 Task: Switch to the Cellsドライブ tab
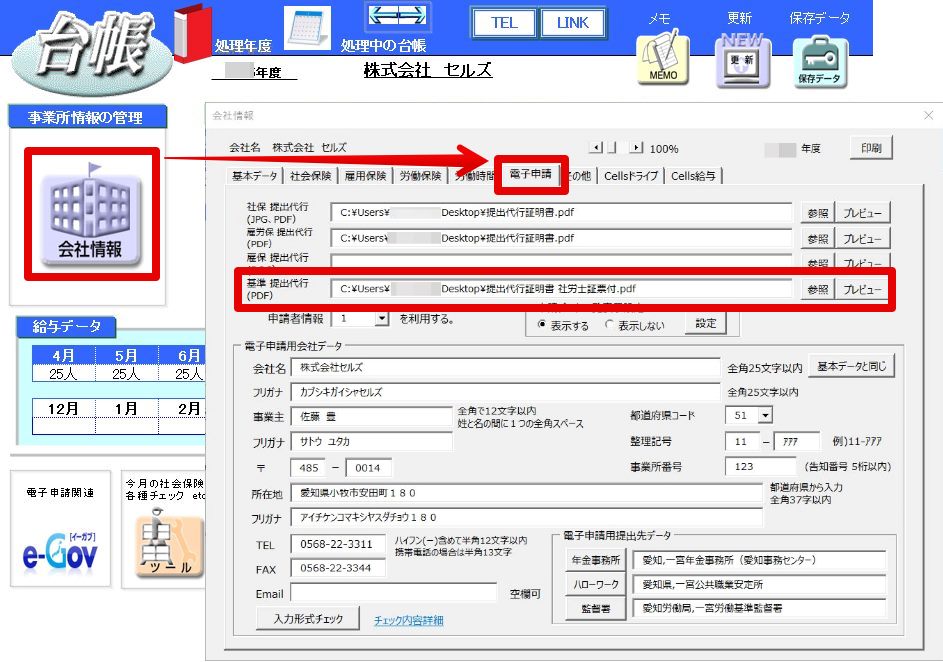coord(631,176)
